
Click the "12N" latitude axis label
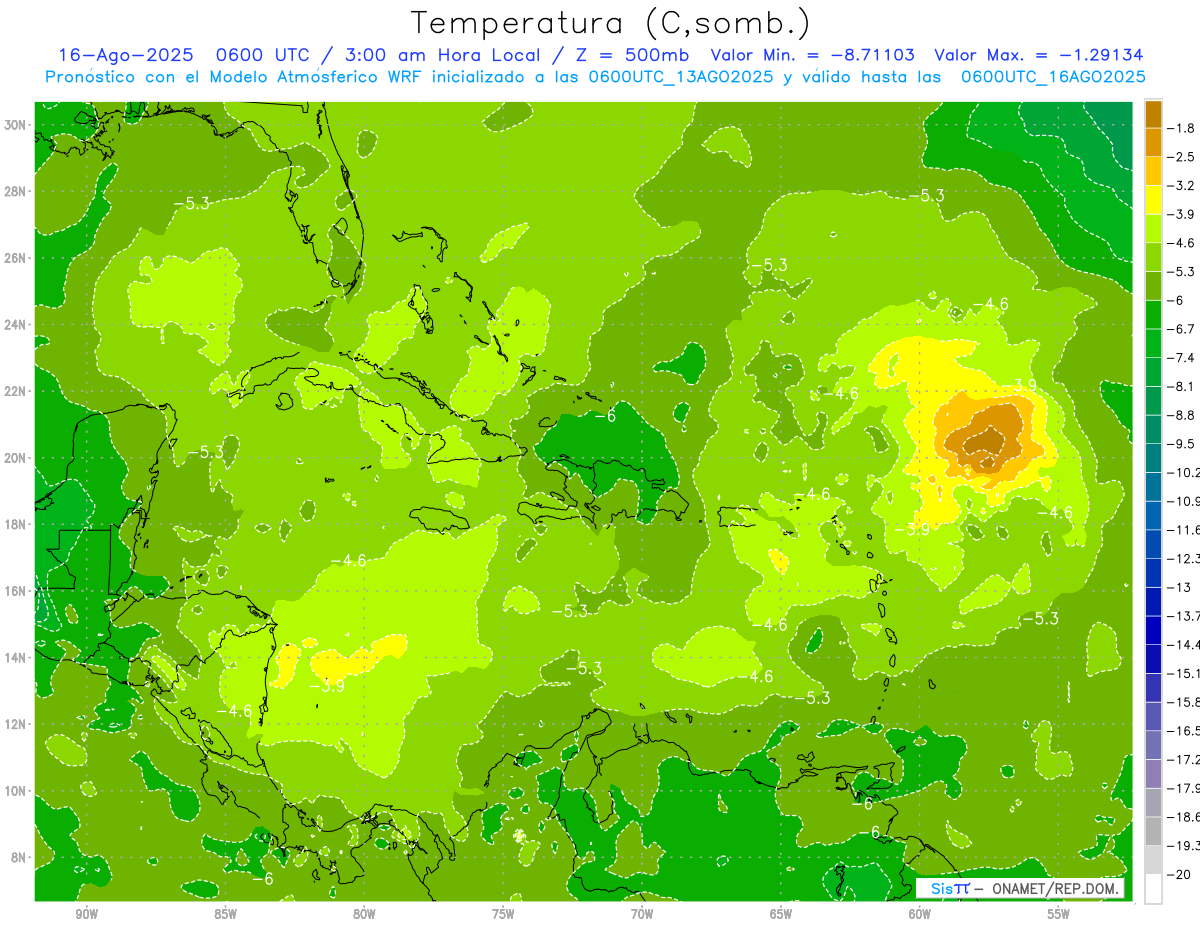point(15,724)
